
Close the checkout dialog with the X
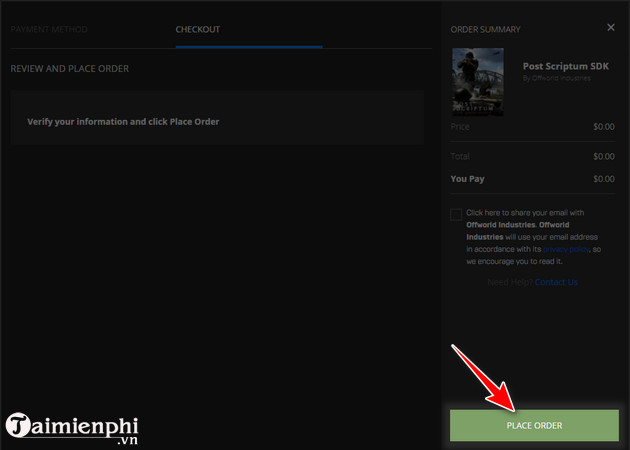[611, 27]
